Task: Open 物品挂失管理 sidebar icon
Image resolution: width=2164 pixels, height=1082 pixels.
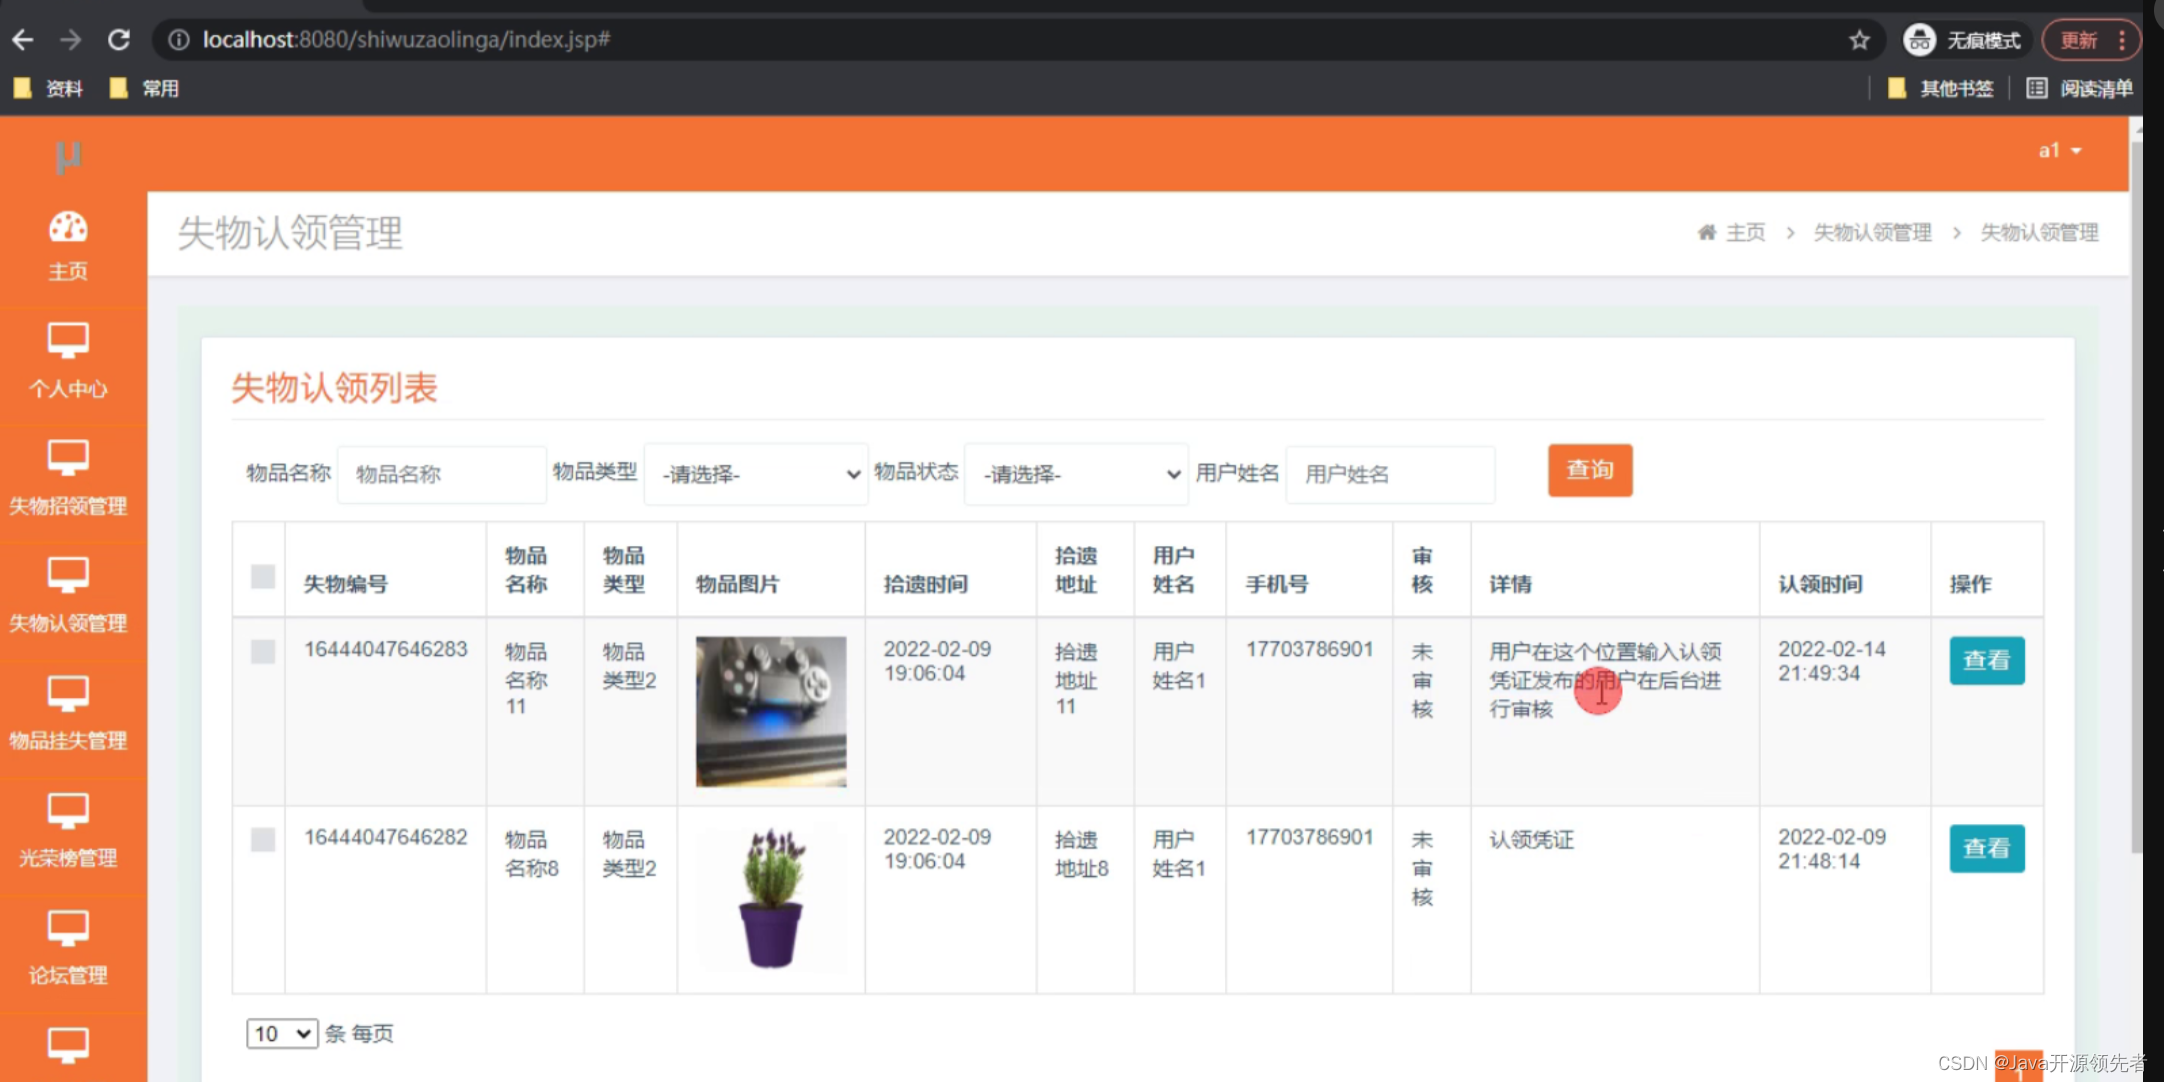Action: pos(68,693)
